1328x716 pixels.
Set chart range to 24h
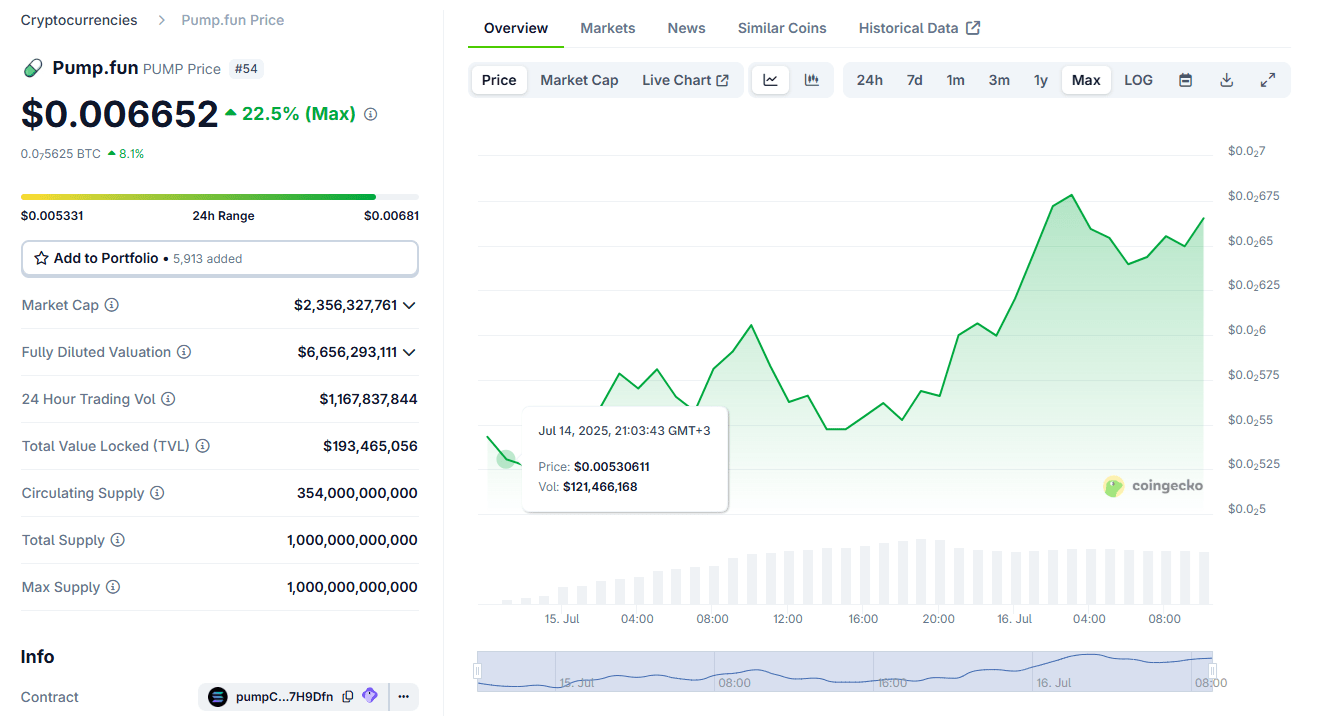click(870, 80)
